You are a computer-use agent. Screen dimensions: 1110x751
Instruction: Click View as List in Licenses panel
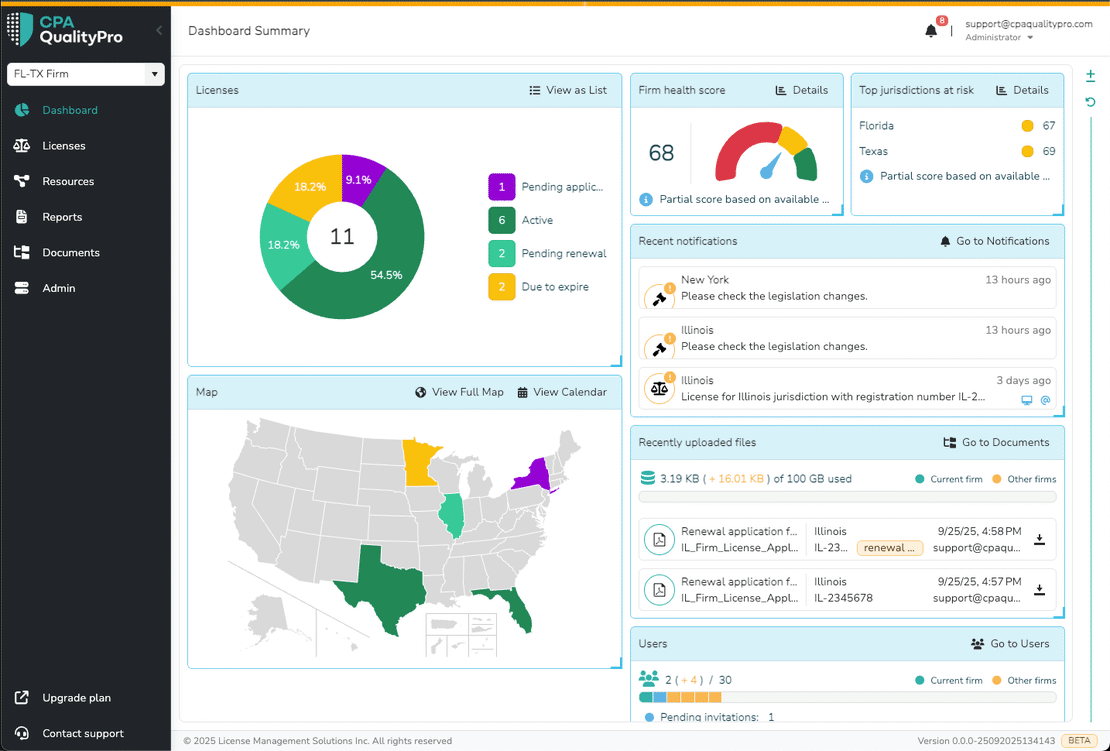567,90
